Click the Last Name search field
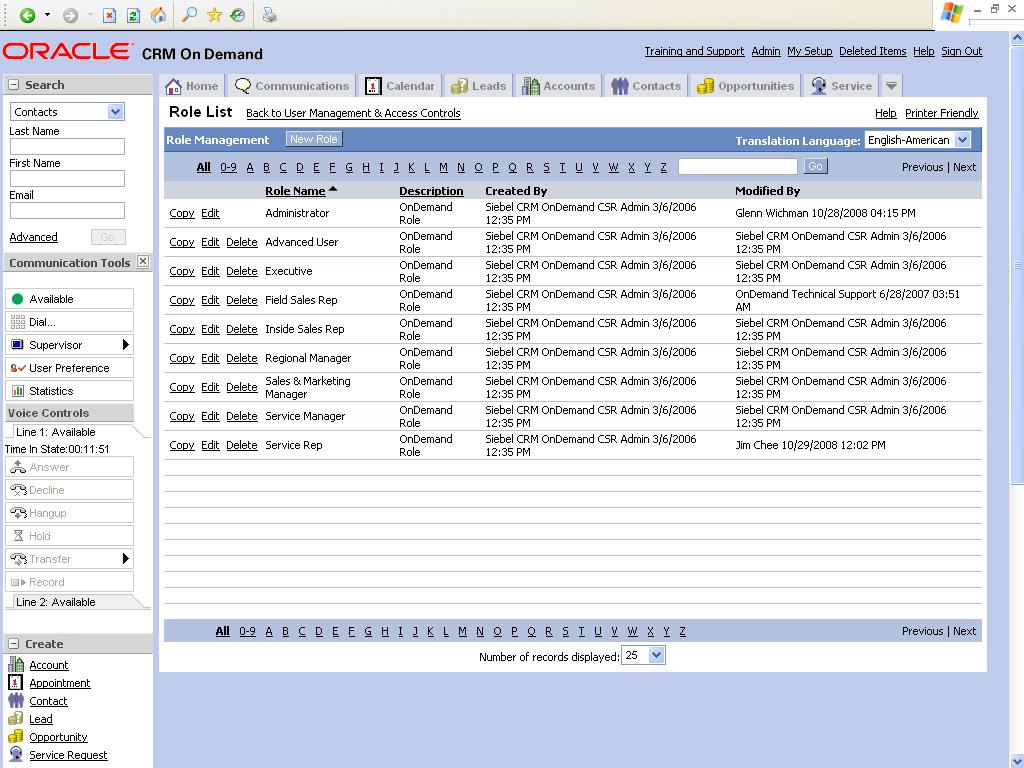Screen dimensions: 1024x768 click(x=67, y=146)
